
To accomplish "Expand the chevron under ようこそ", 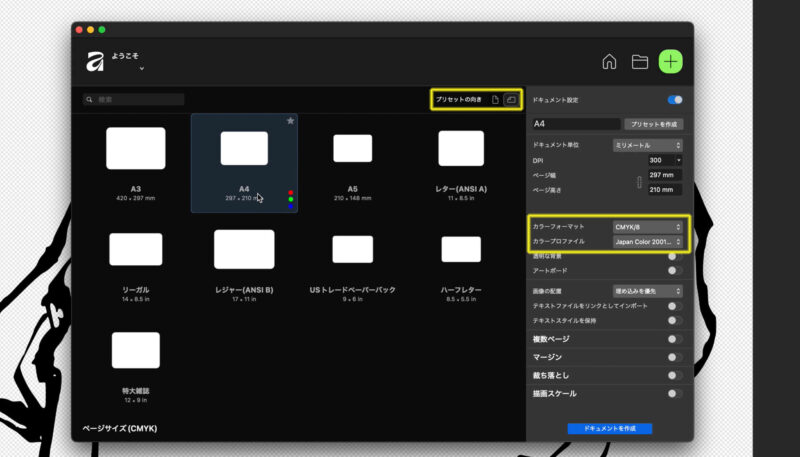I will click(x=141, y=68).
